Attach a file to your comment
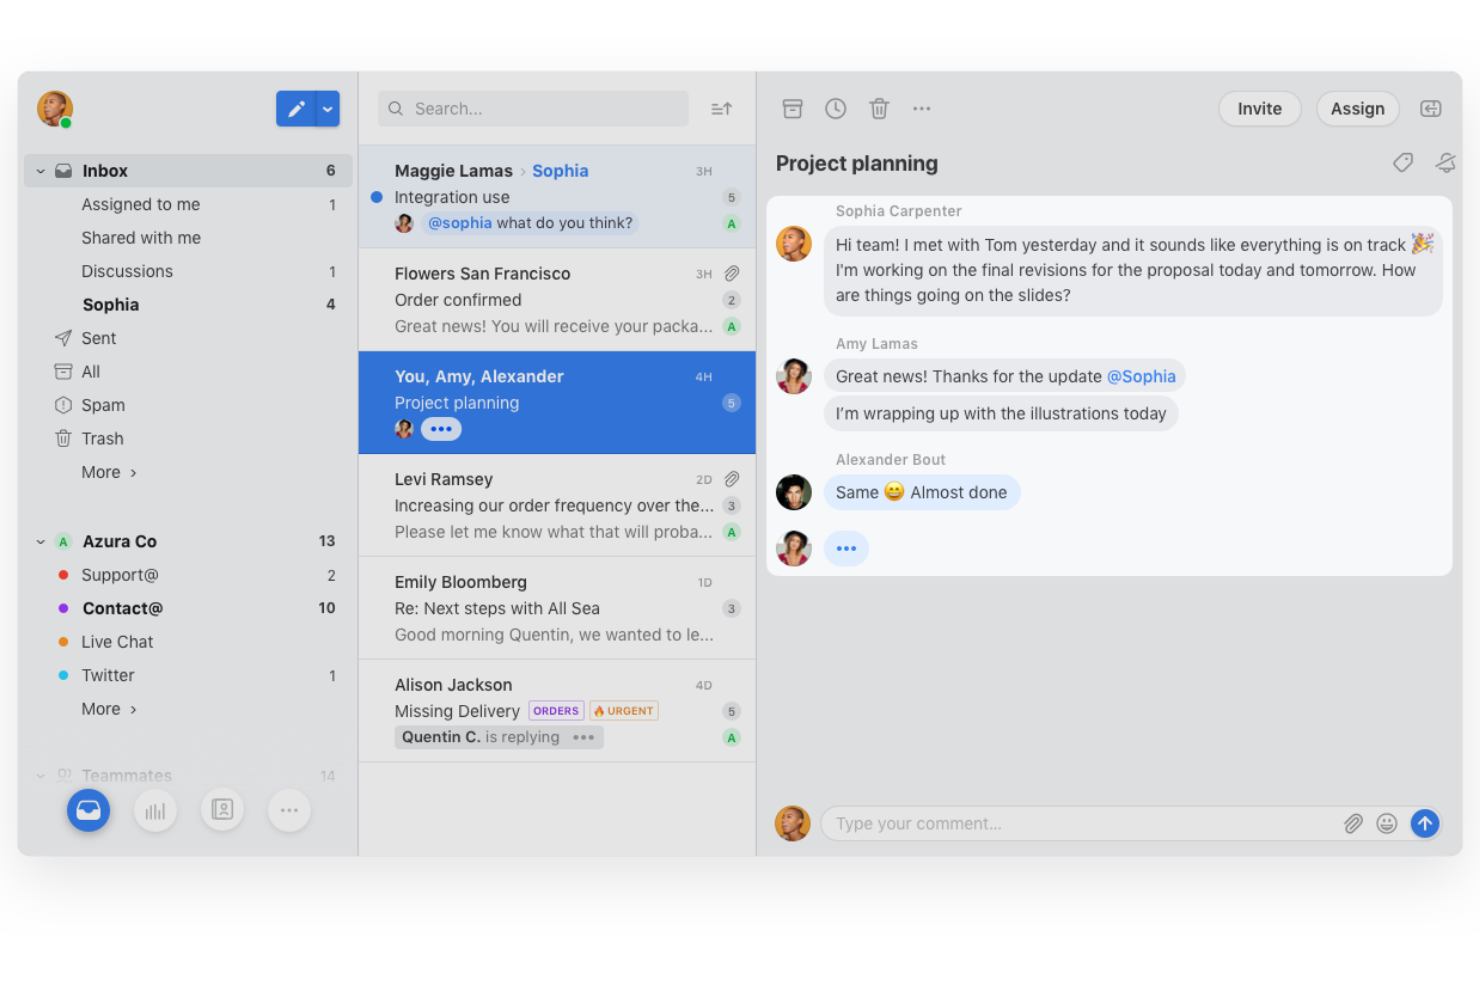Viewport: 1480px width, 987px height. 1353,823
